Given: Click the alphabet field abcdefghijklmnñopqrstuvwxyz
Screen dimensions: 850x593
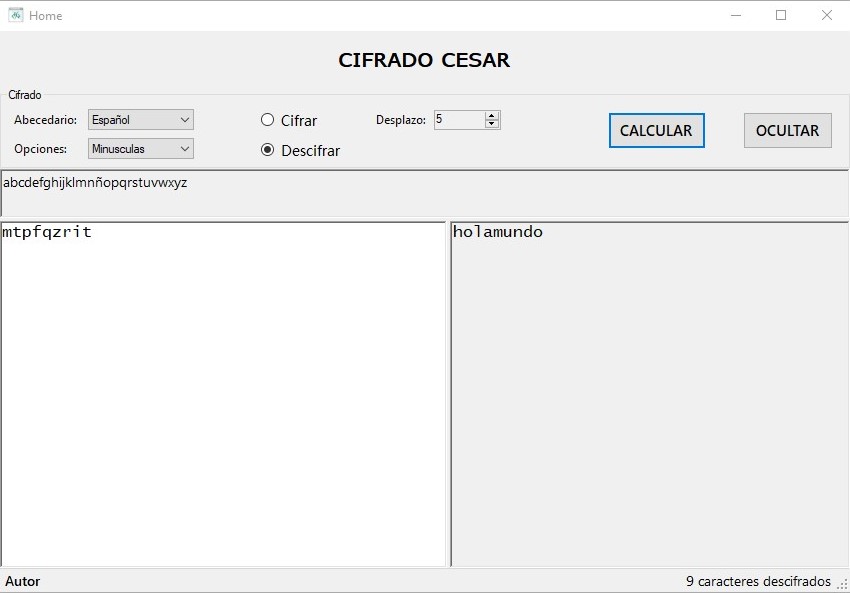Looking at the screenshot, I should (424, 193).
